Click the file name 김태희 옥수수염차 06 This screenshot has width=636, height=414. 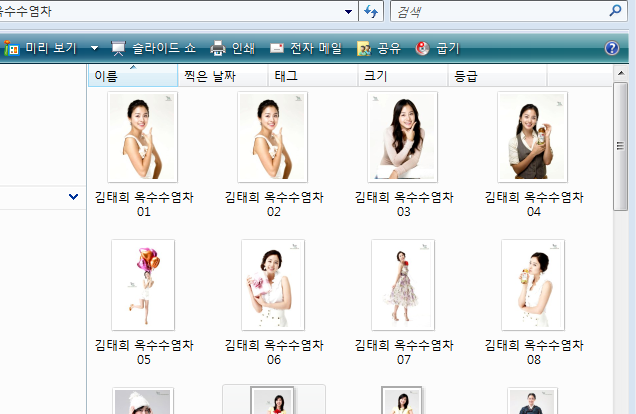tap(274, 352)
